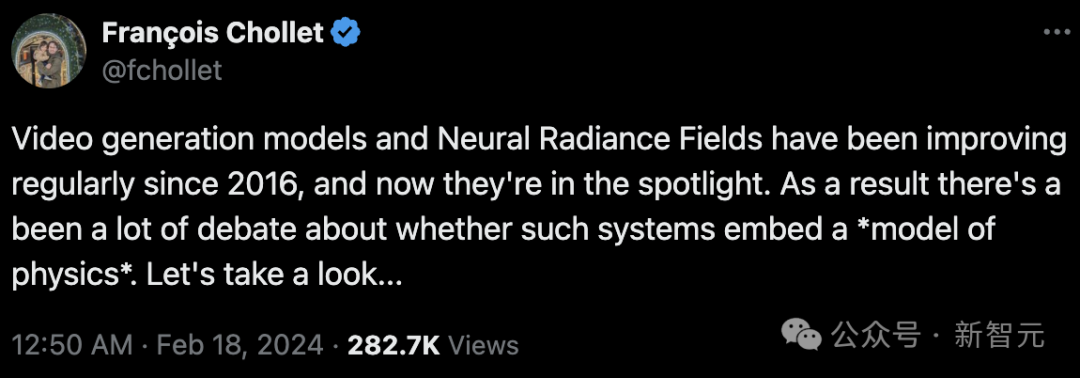Open the three-dot more options menu
The width and height of the screenshot is (1080, 378).
pyautogui.click(x=1055, y=32)
